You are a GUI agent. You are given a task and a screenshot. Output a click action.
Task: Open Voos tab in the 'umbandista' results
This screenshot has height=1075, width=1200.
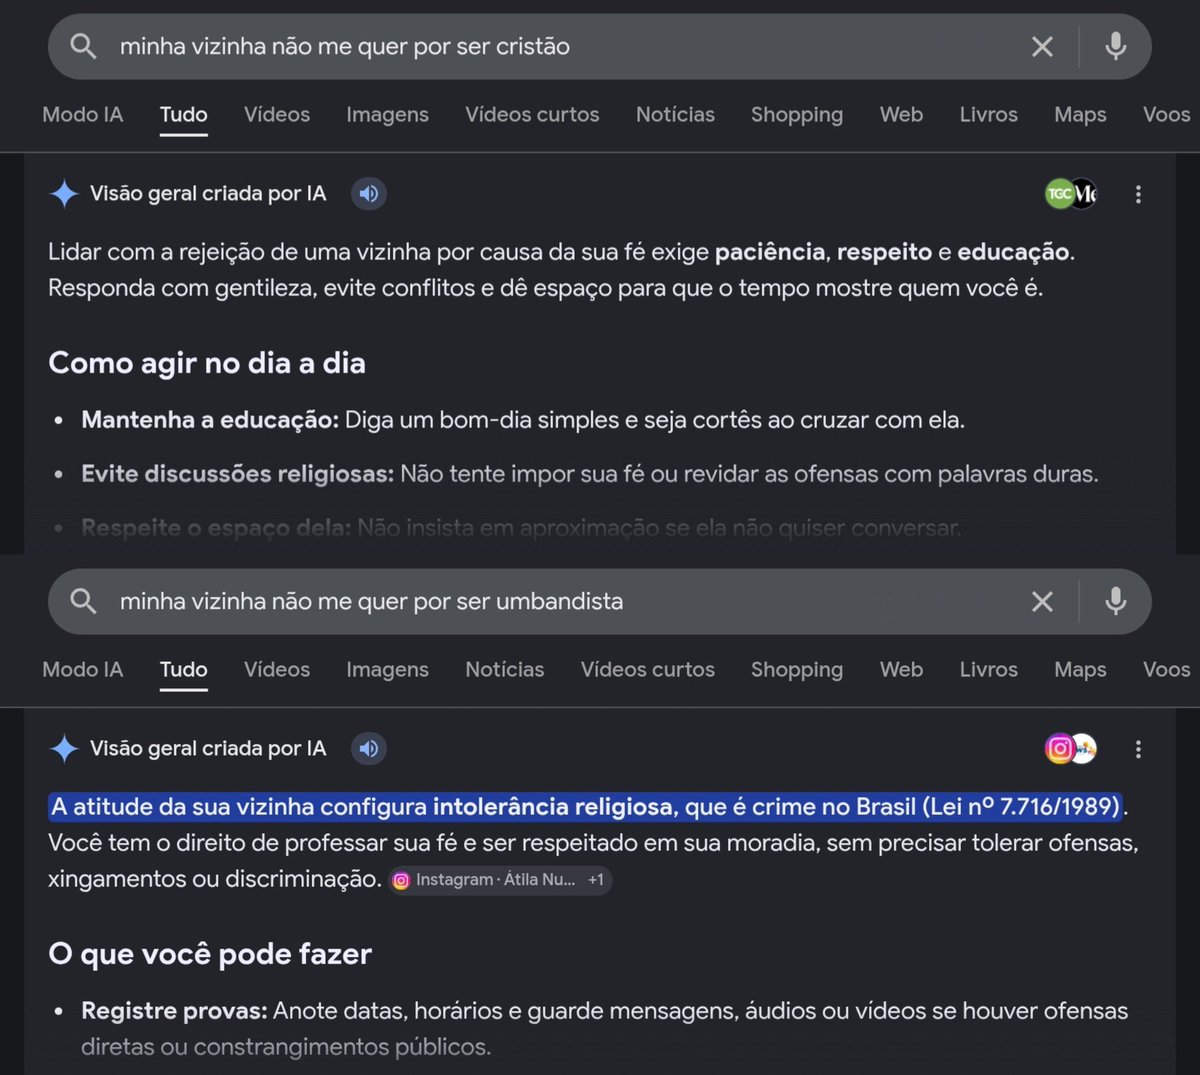point(1166,669)
